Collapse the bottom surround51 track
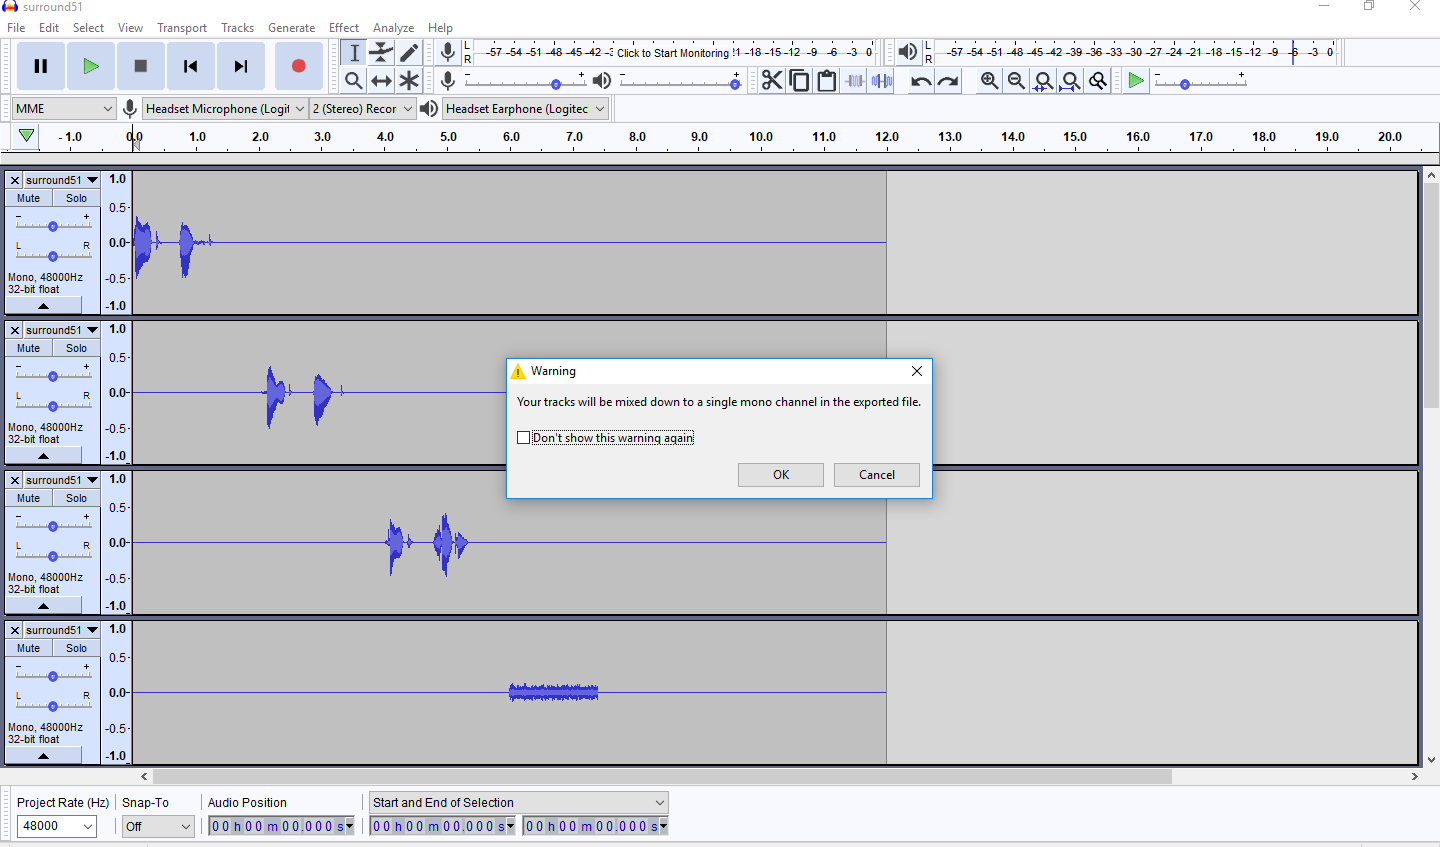 click(x=44, y=755)
